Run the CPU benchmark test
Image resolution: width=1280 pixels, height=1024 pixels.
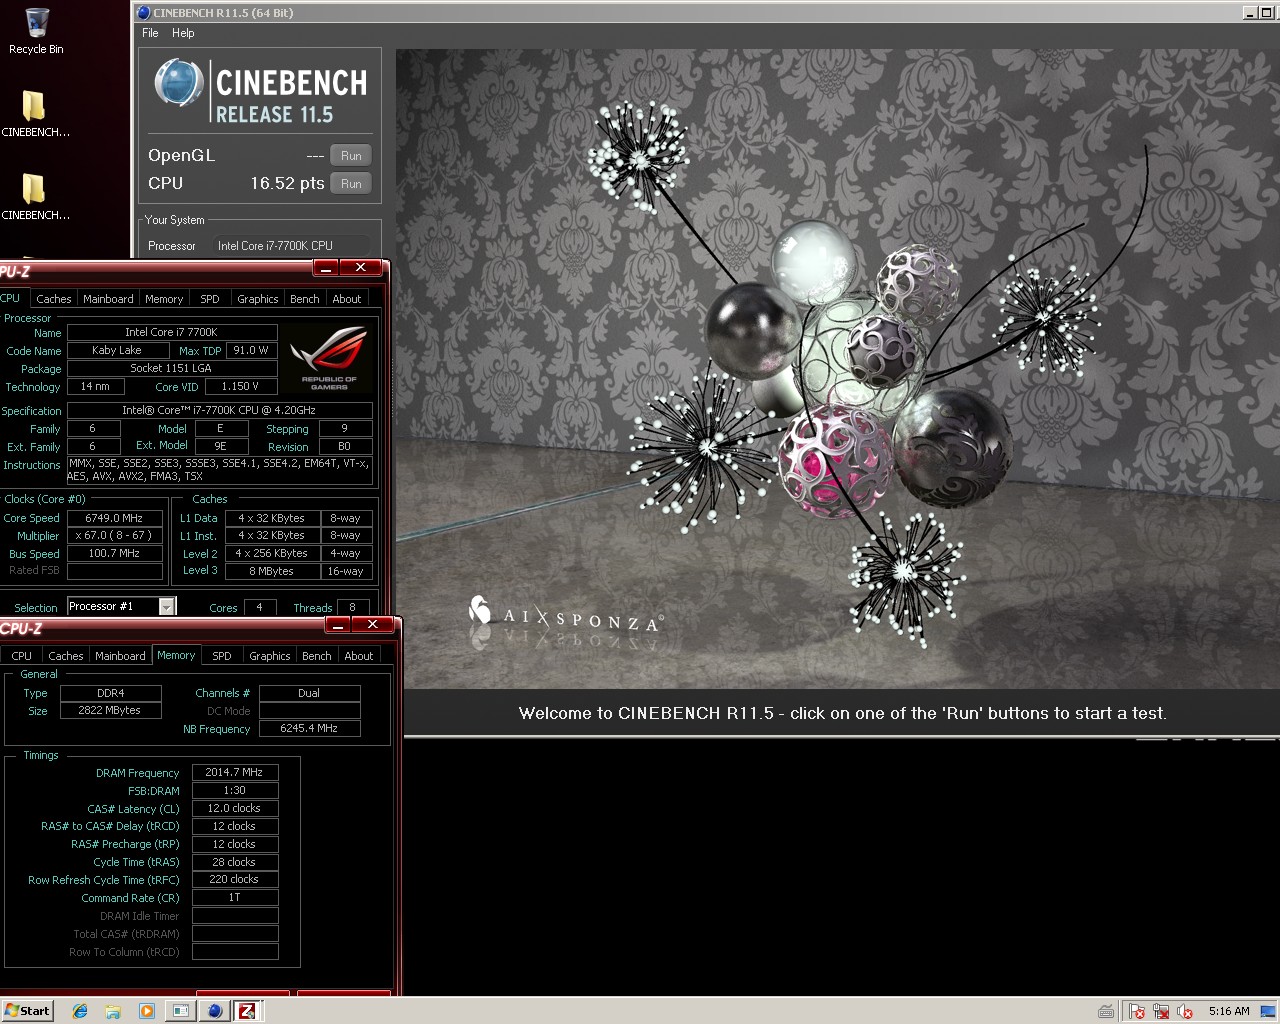351,184
